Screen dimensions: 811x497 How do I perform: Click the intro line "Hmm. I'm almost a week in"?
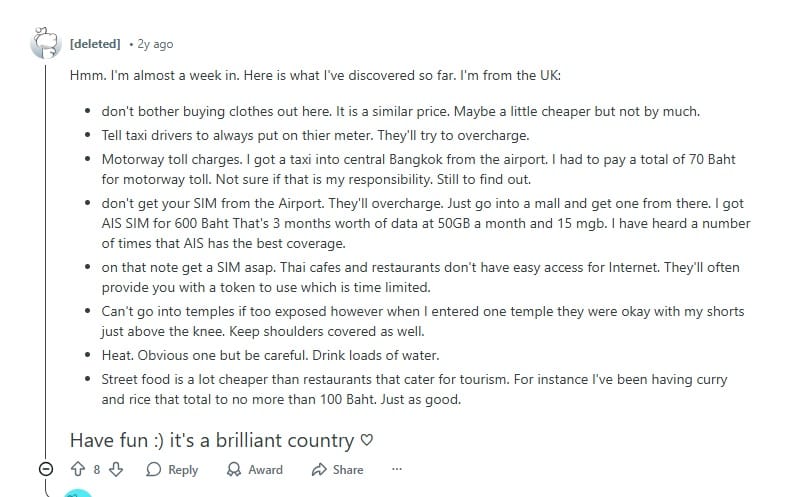(330, 76)
